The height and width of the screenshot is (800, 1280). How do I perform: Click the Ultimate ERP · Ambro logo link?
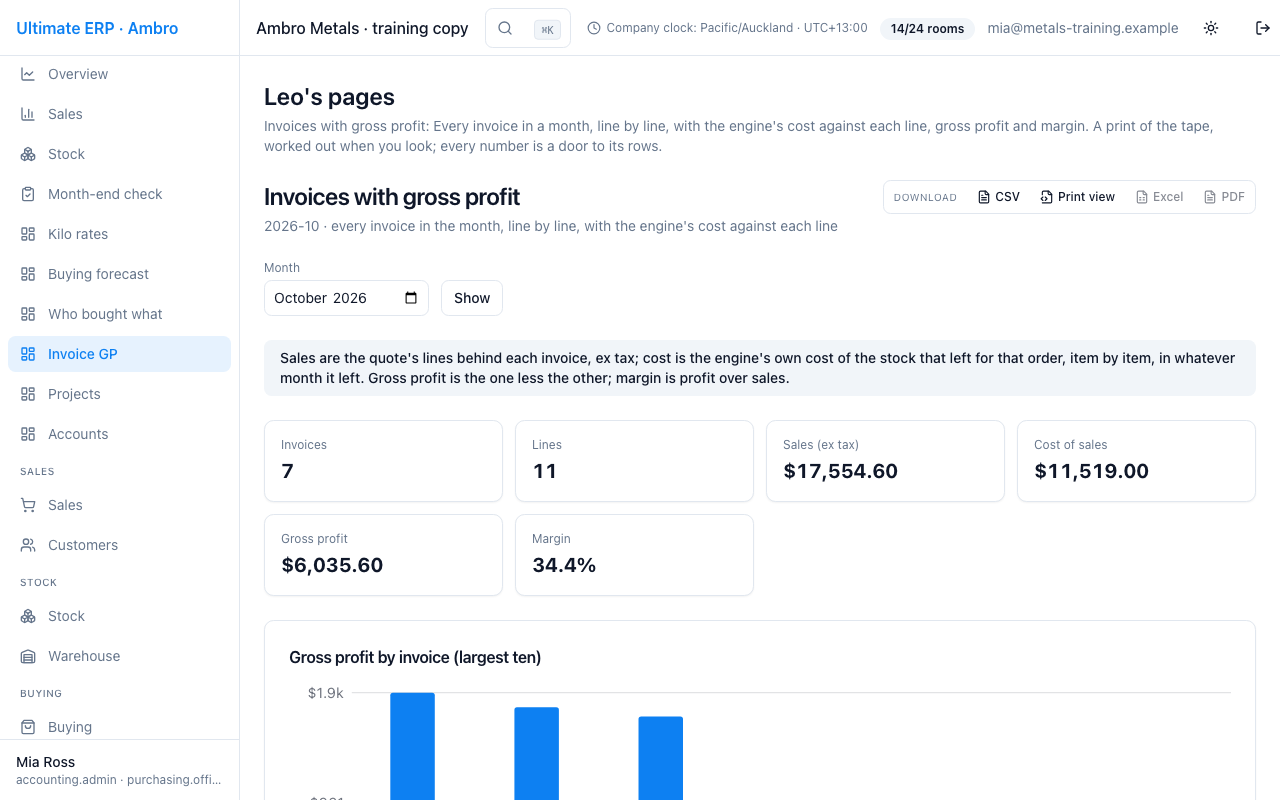point(97,28)
